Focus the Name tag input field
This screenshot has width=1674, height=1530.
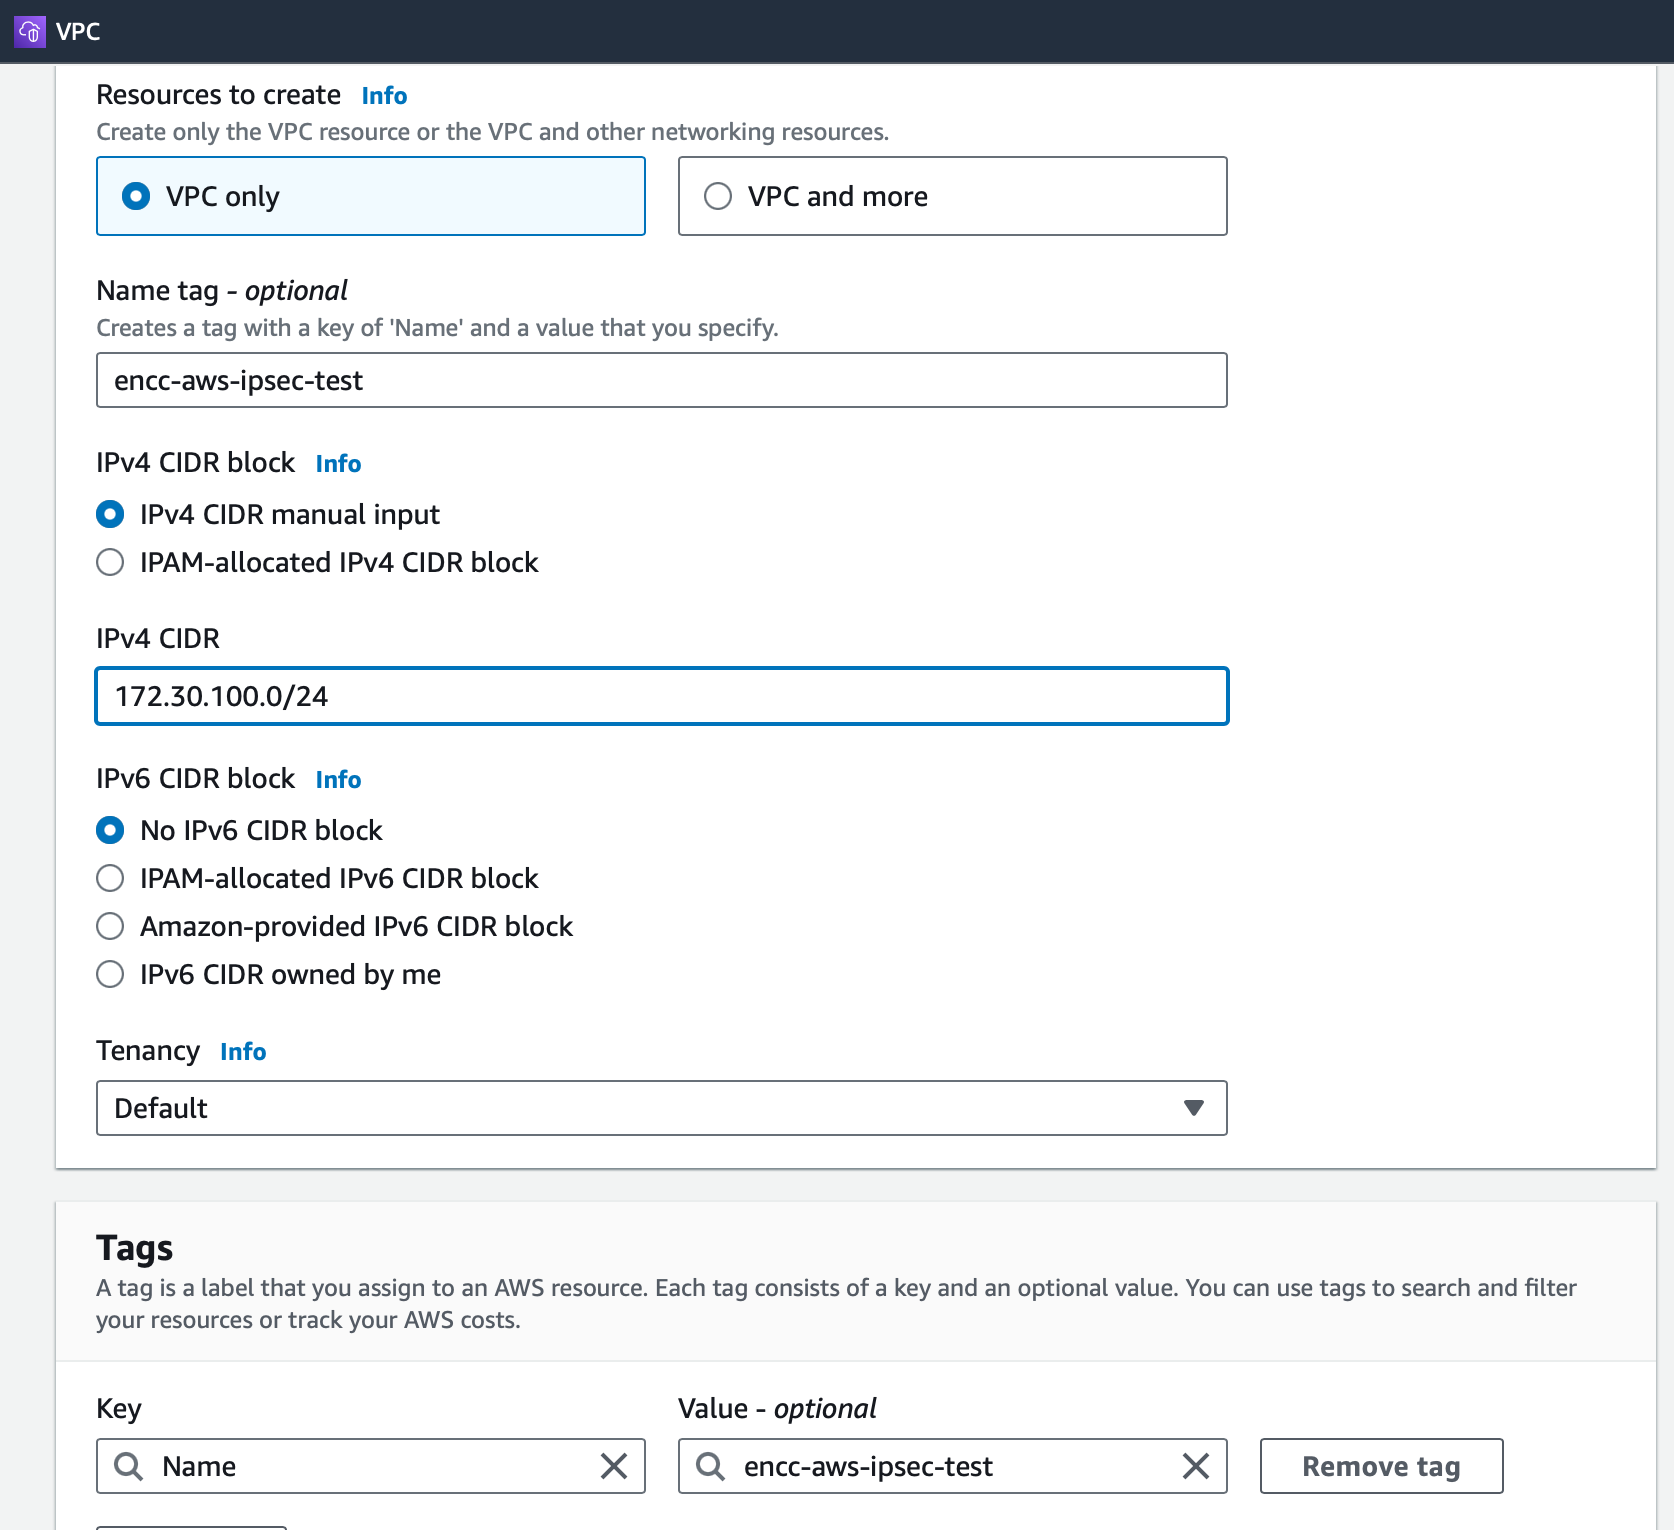pyautogui.click(x=661, y=380)
